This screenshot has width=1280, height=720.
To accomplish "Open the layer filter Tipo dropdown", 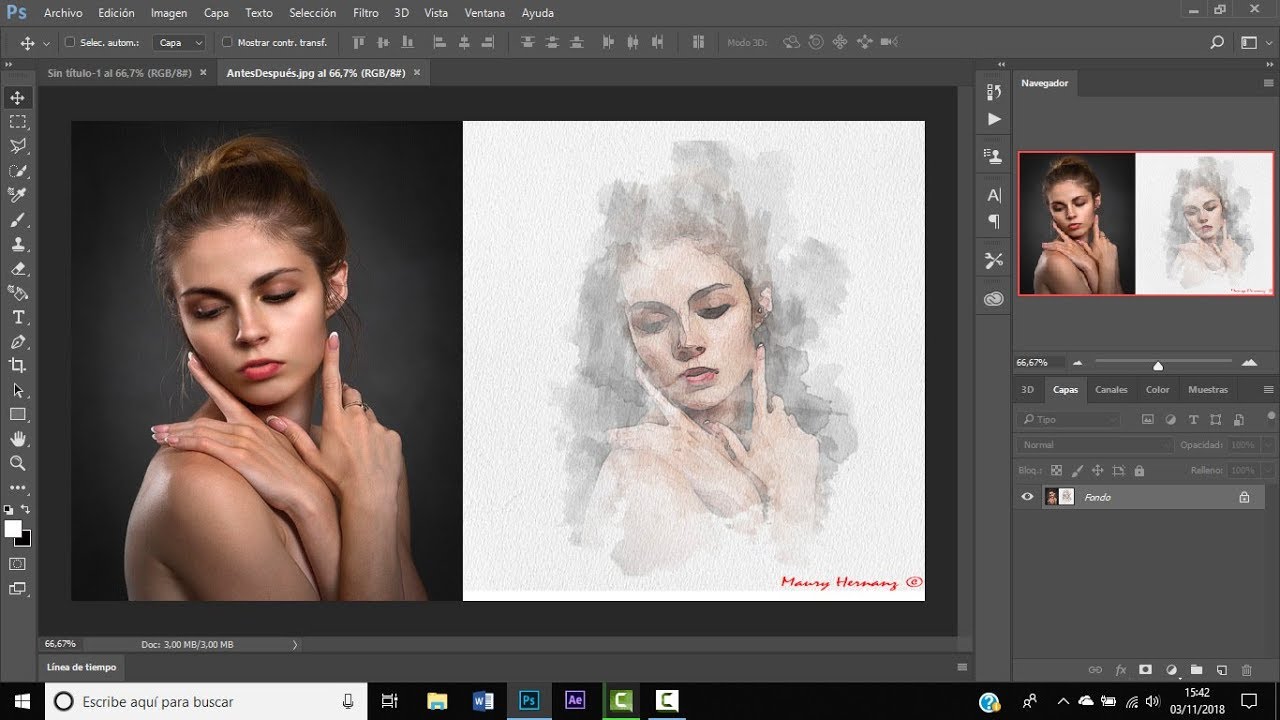I will click(x=1069, y=420).
